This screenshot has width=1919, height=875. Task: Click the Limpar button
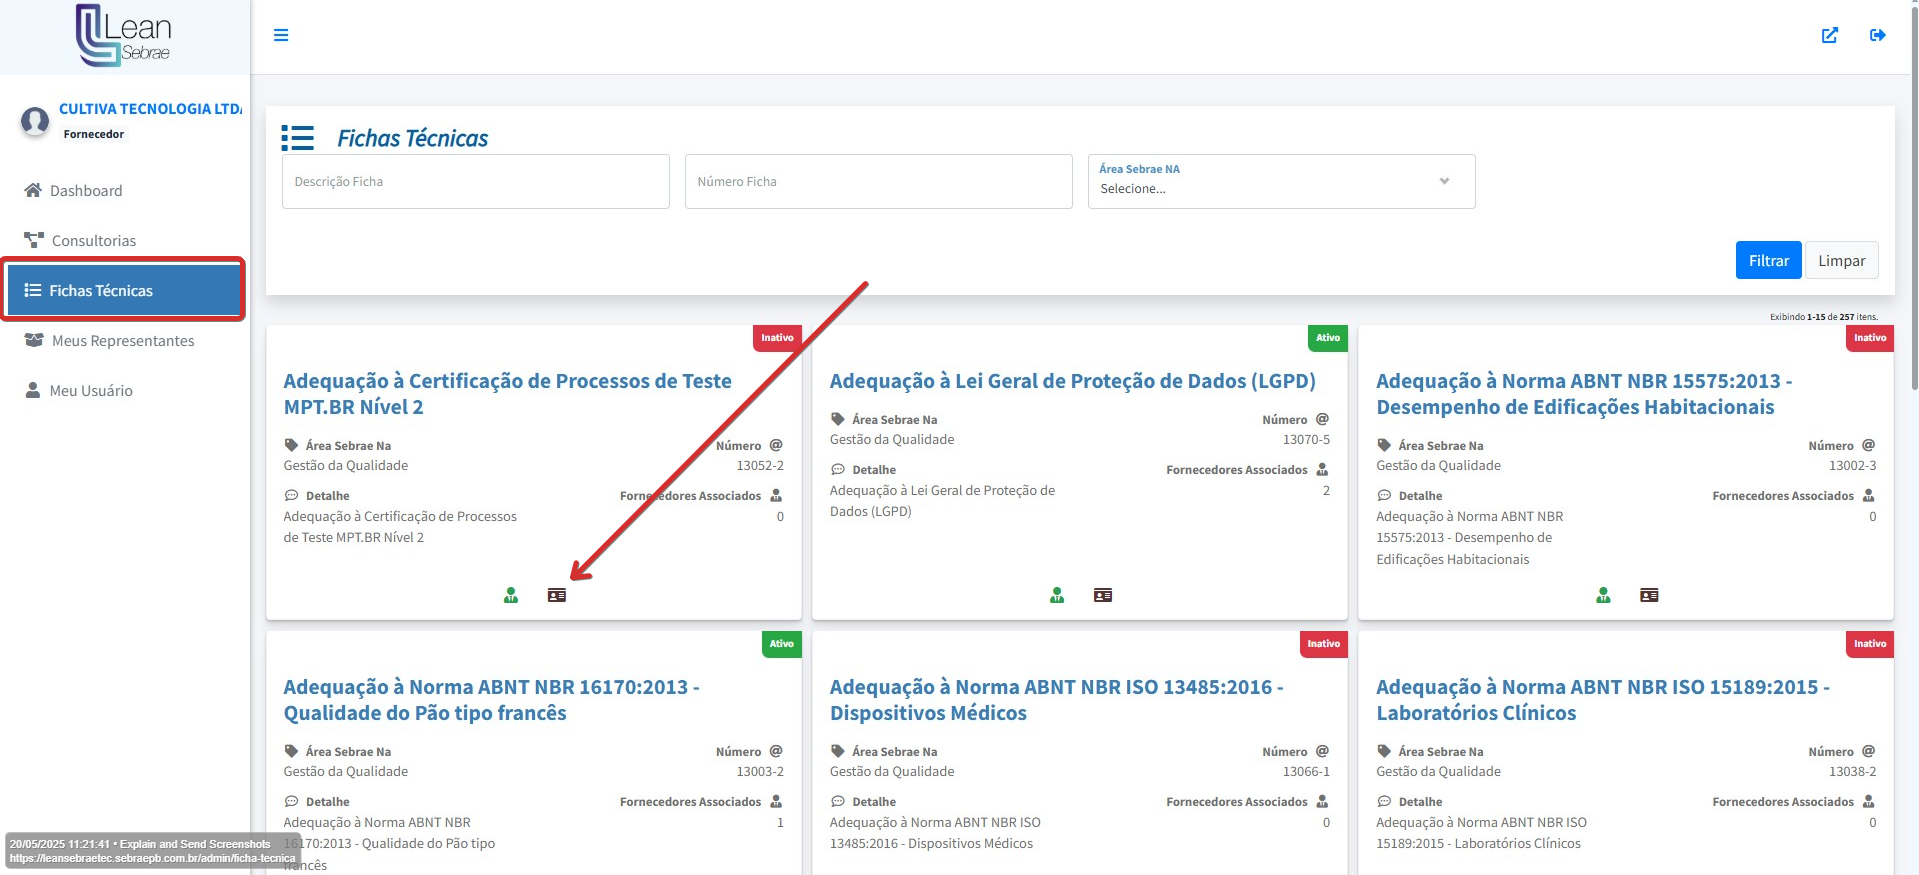(1840, 261)
